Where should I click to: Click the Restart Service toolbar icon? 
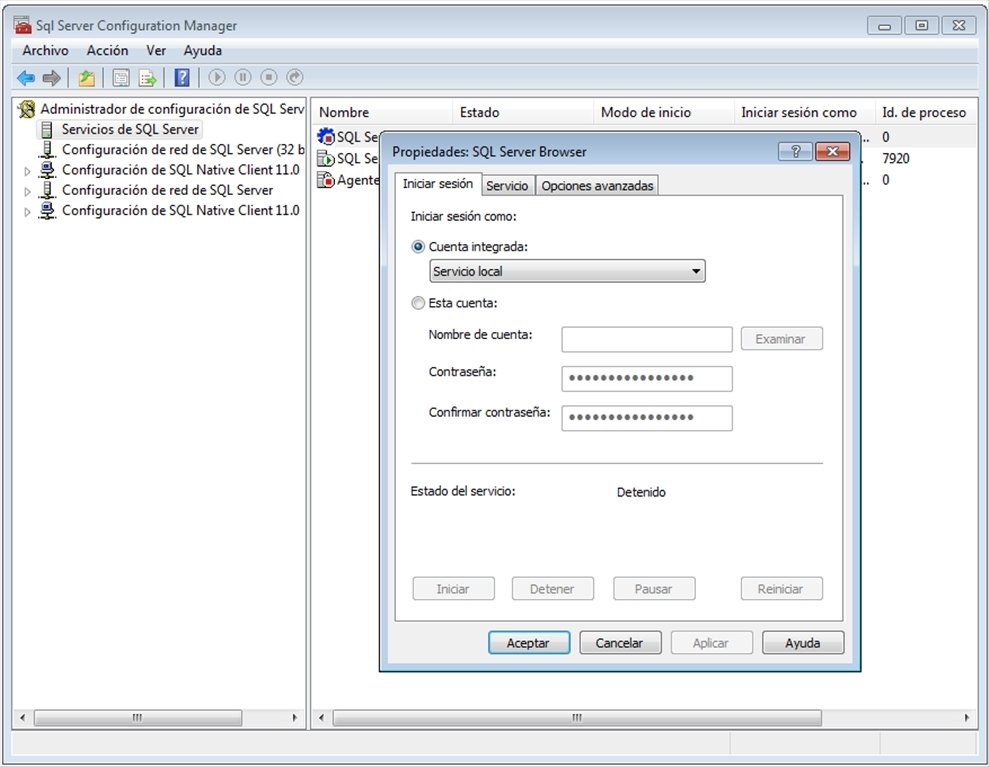tap(295, 77)
